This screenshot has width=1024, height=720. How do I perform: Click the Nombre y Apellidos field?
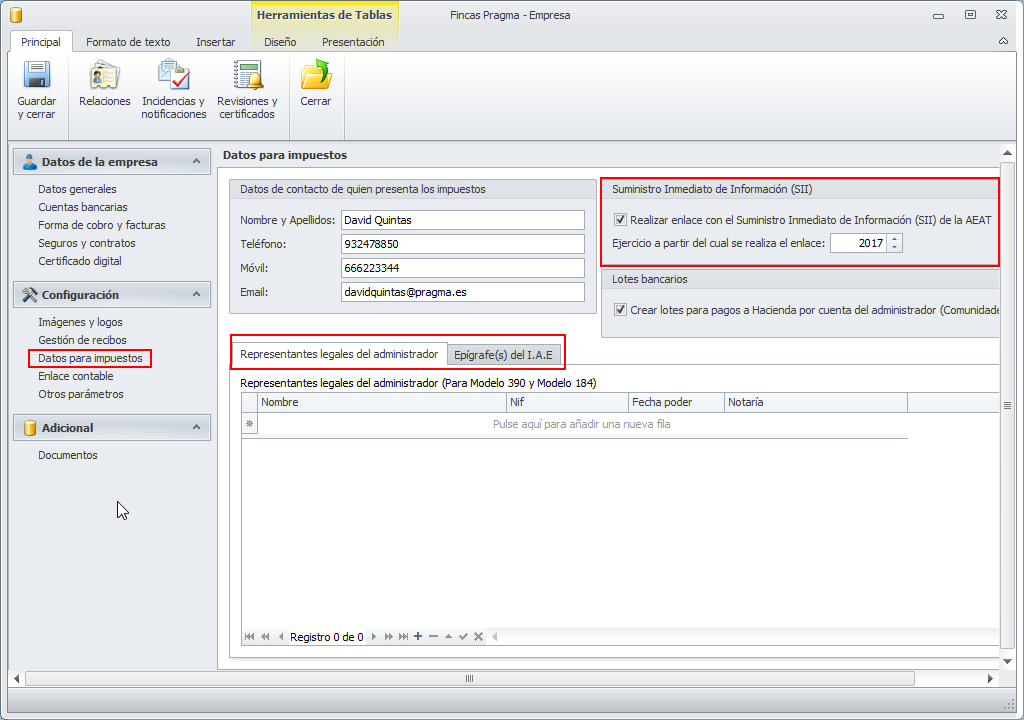point(462,220)
